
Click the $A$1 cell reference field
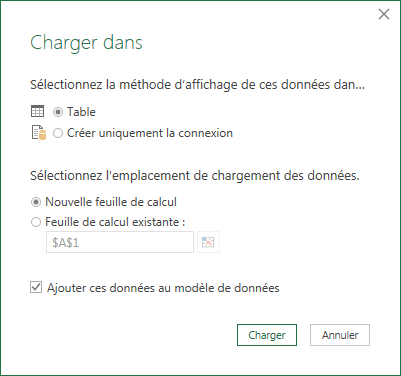(120, 242)
